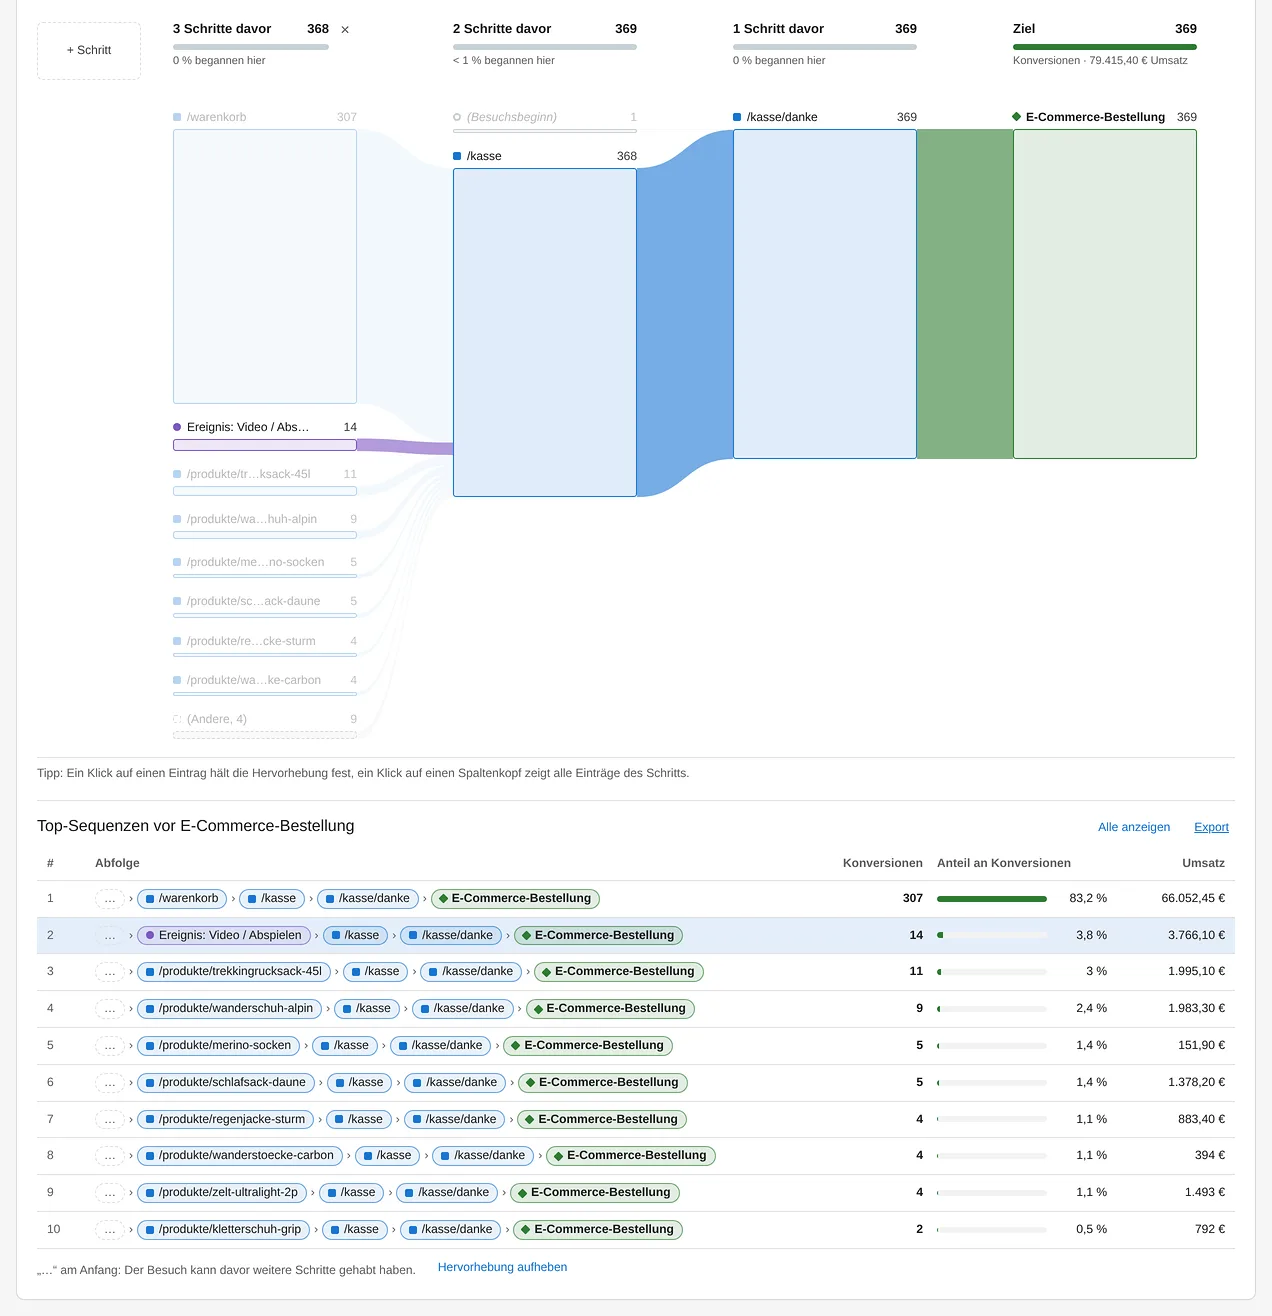Screen dimensions: 1272x1316
Task: Select the /kasse node block
Action: [x=545, y=332]
